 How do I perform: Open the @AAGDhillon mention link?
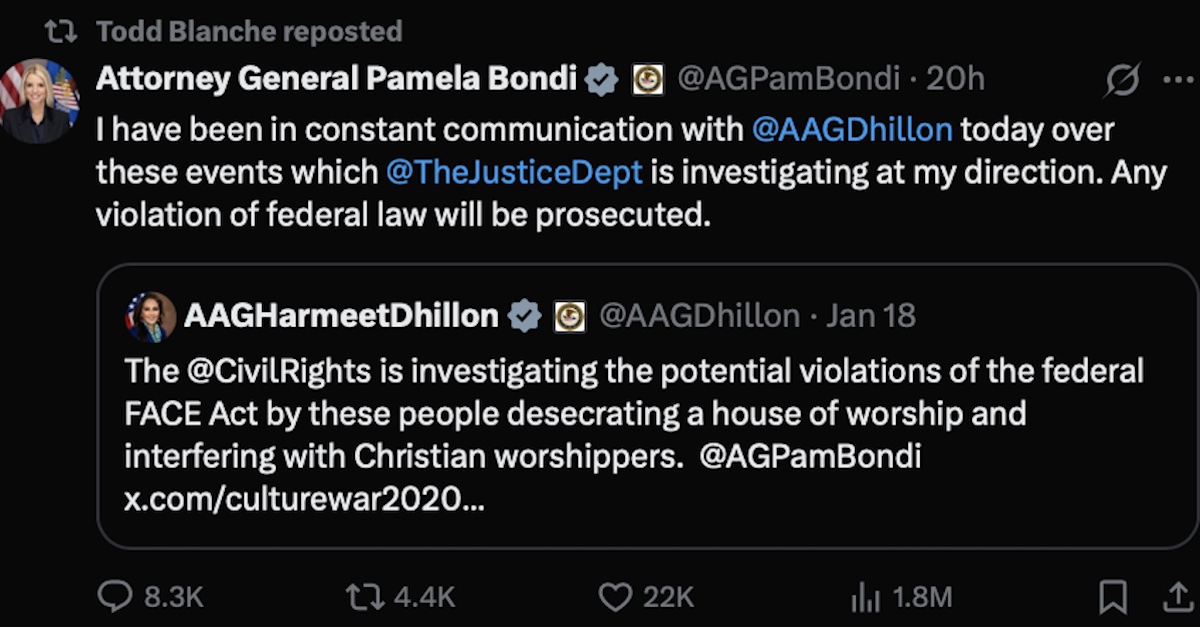tap(851, 128)
